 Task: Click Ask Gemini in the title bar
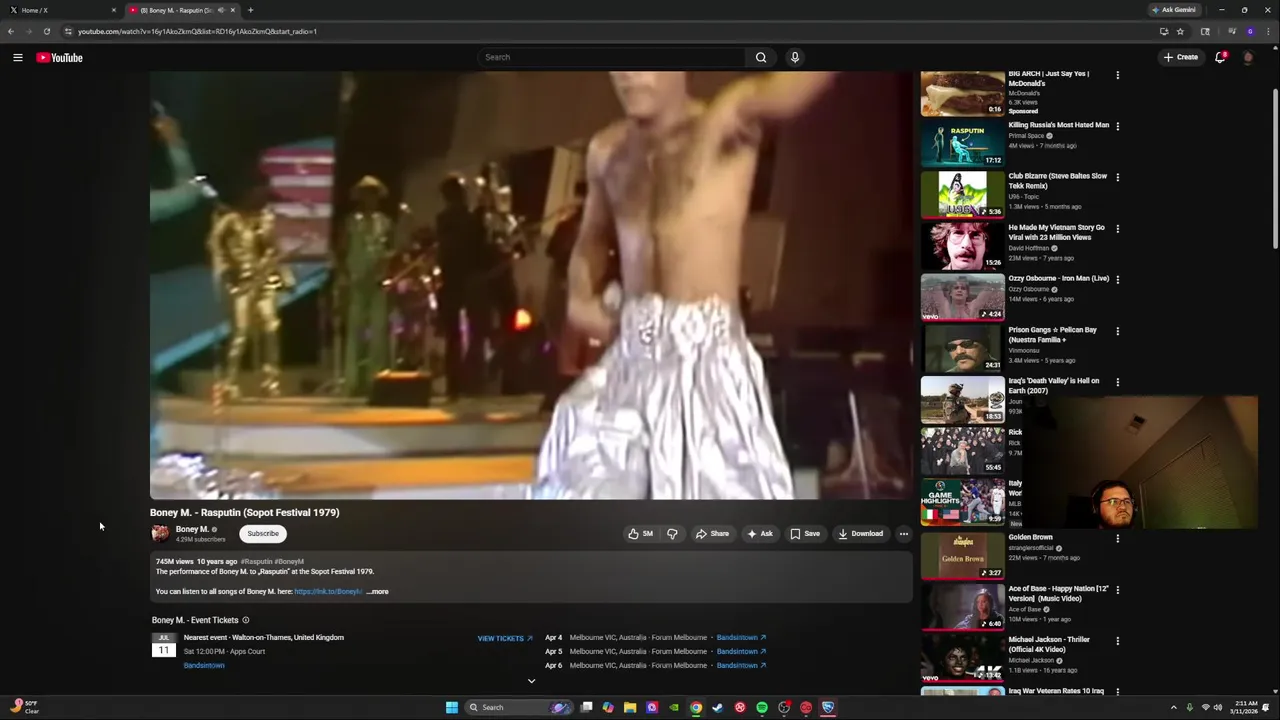[x=1174, y=10]
